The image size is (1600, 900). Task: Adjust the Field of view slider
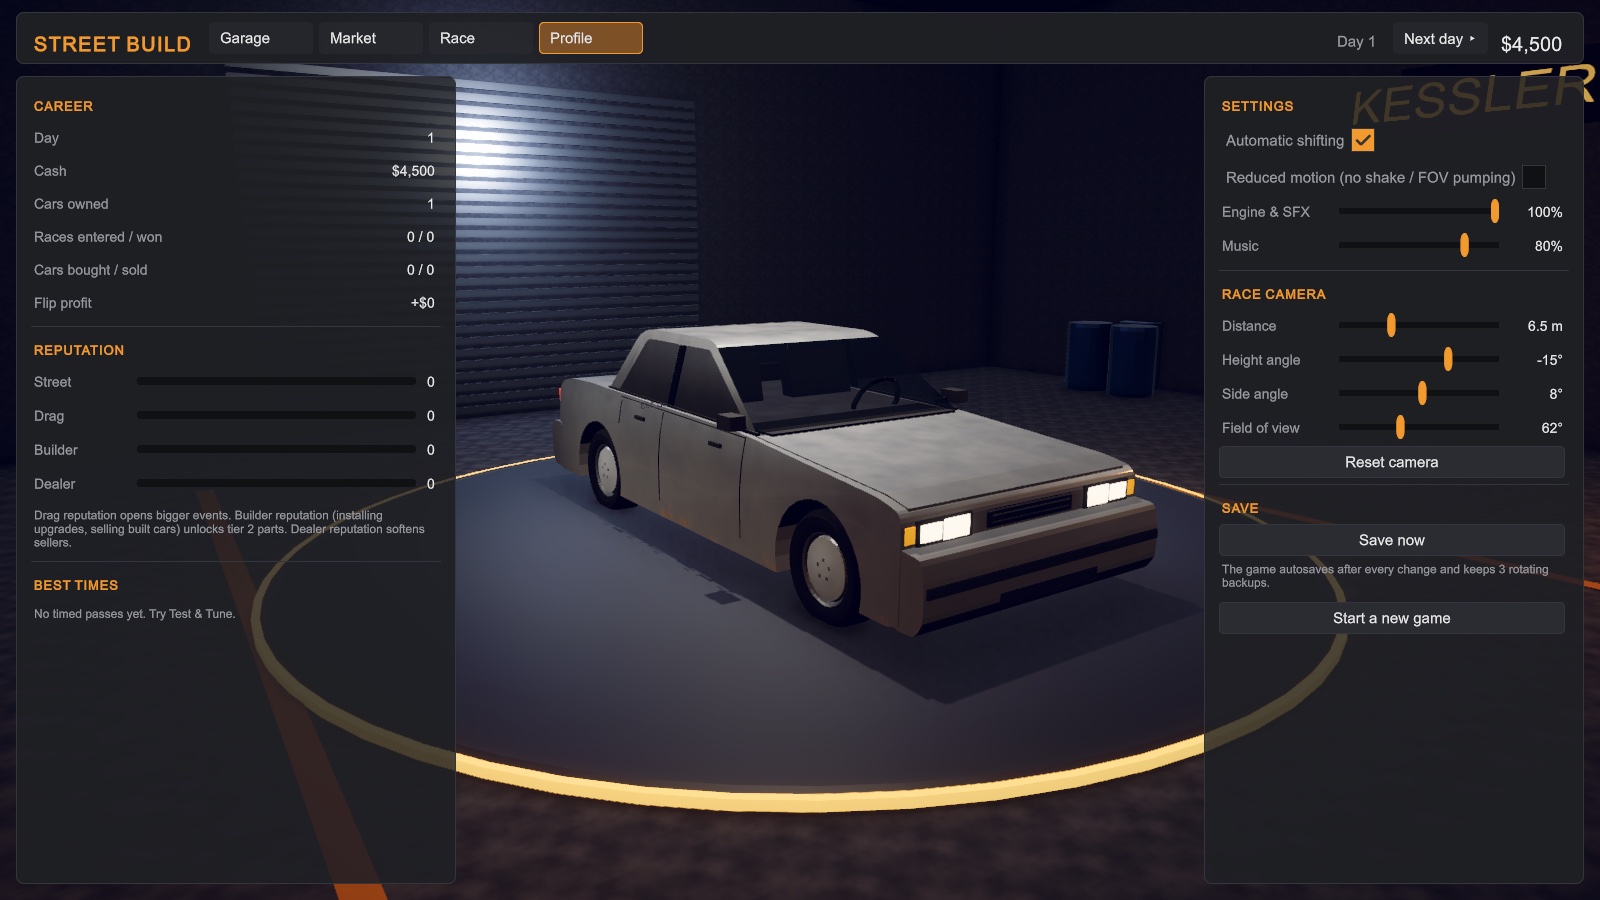(x=1419, y=427)
